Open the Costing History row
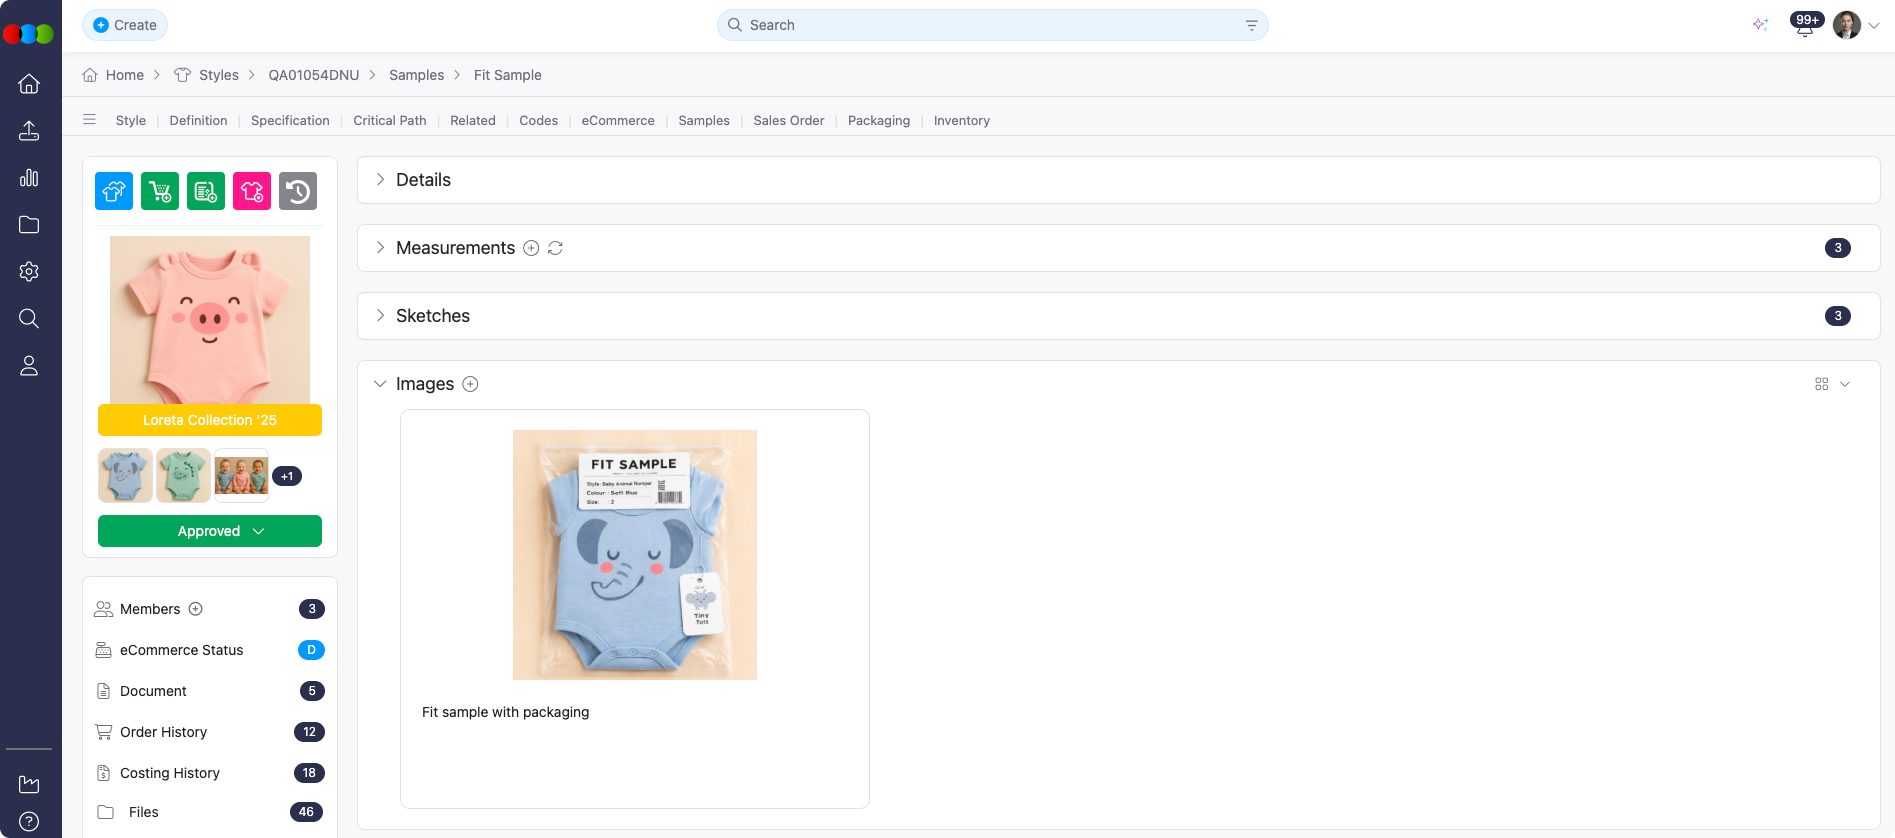The height and width of the screenshot is (838, 1895). (x=210, y=773)
